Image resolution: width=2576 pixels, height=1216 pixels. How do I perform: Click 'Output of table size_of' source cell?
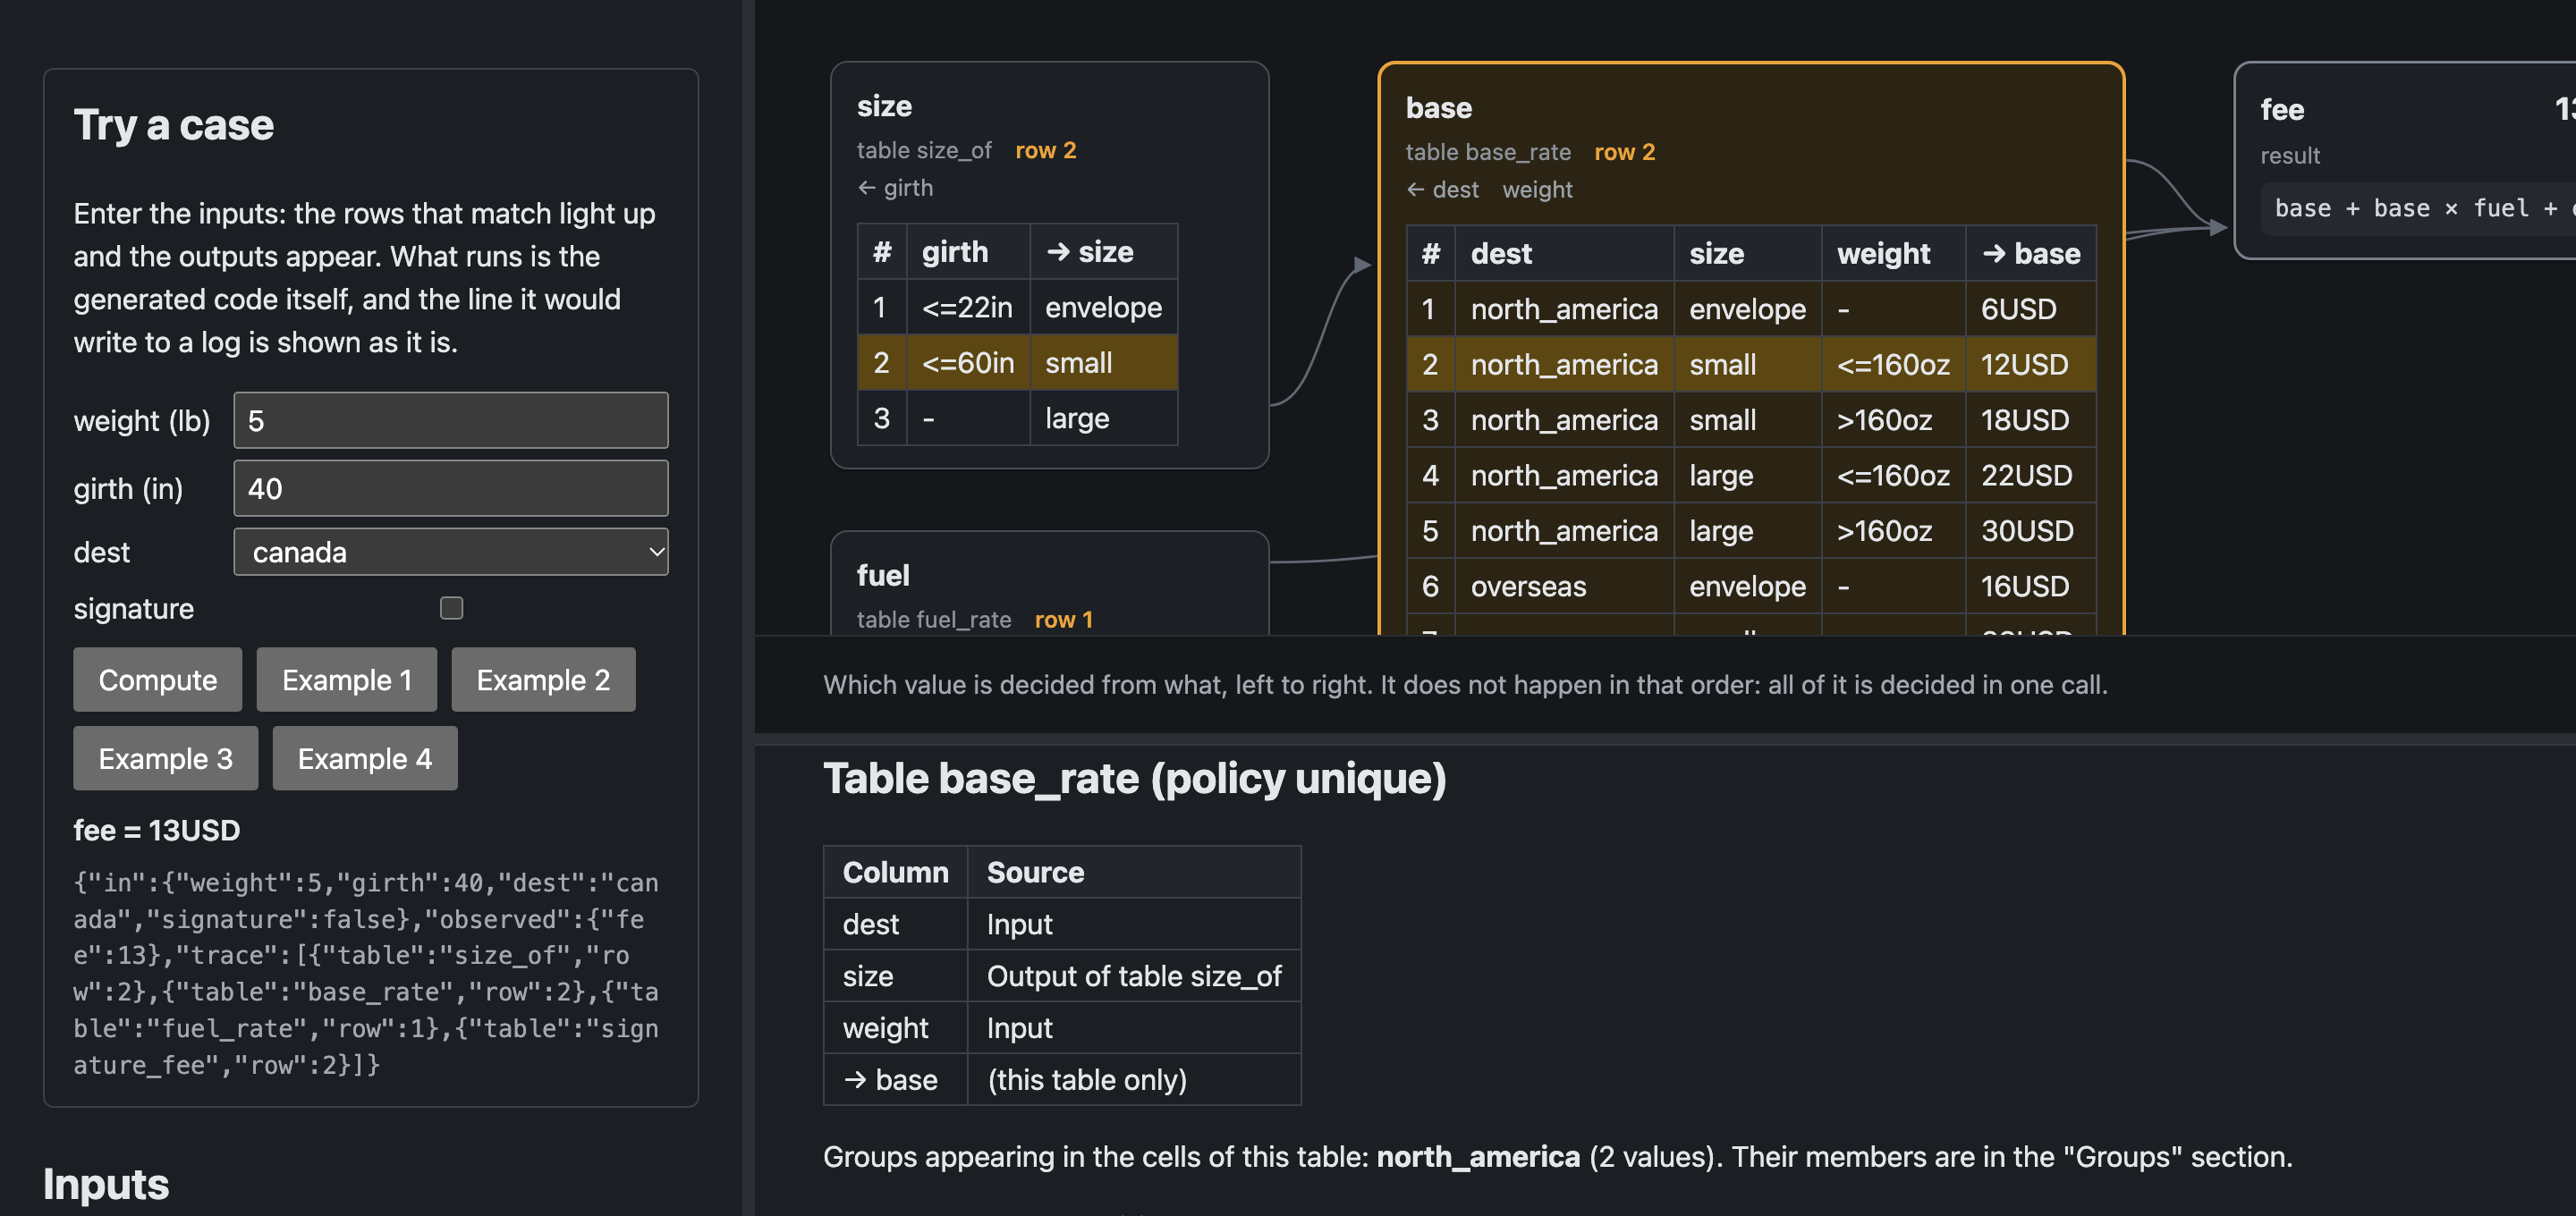(x=1134, y=976)
